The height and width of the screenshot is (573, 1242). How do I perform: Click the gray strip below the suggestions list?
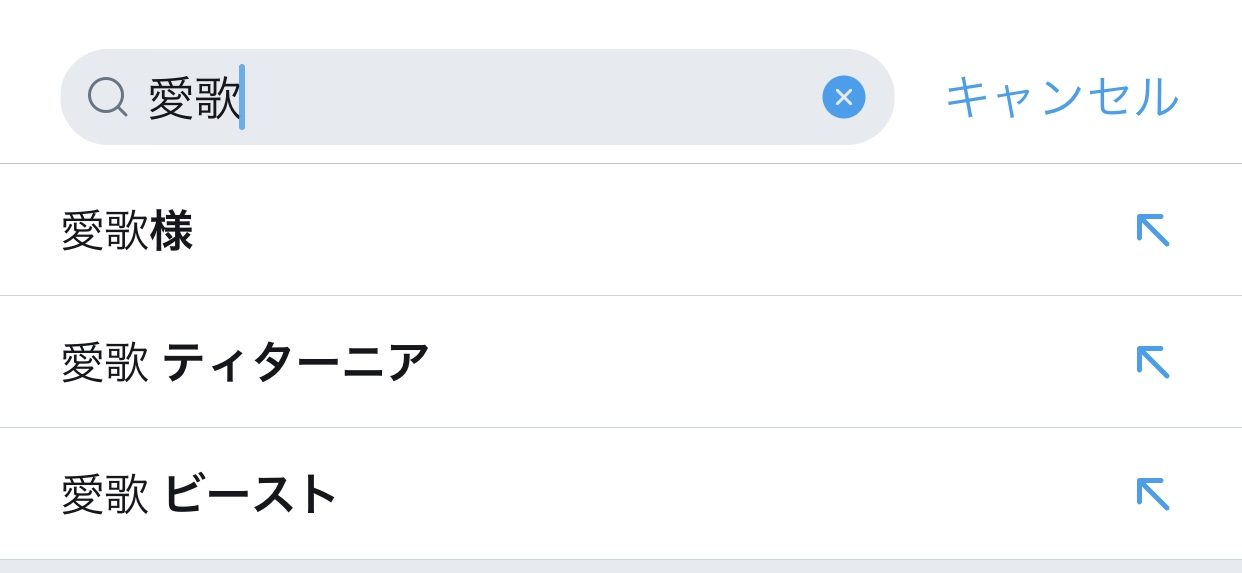[620, 567]
